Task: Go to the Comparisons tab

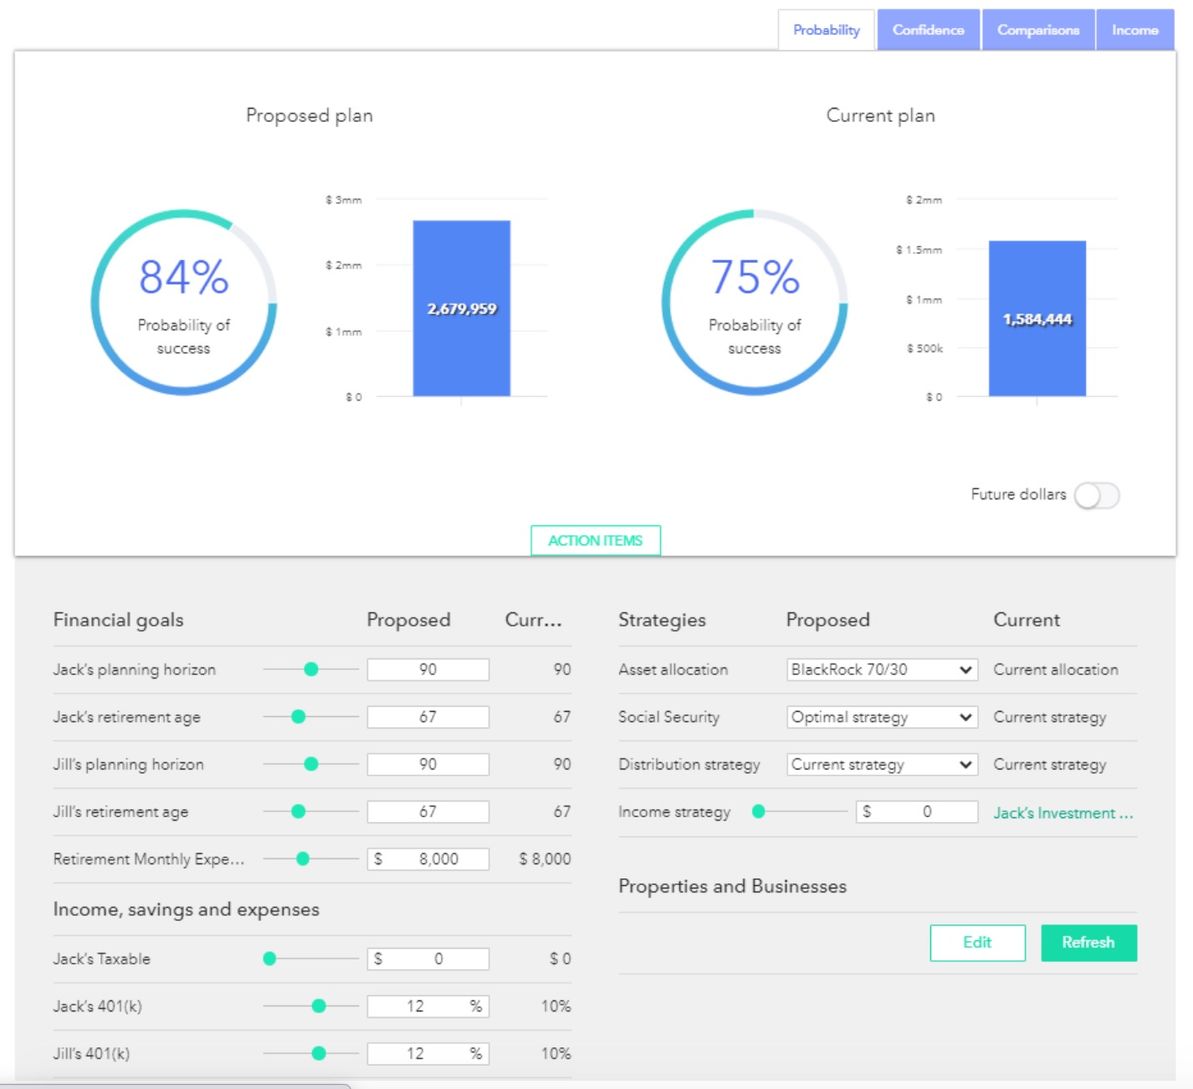Action: tap(1038, 30)
